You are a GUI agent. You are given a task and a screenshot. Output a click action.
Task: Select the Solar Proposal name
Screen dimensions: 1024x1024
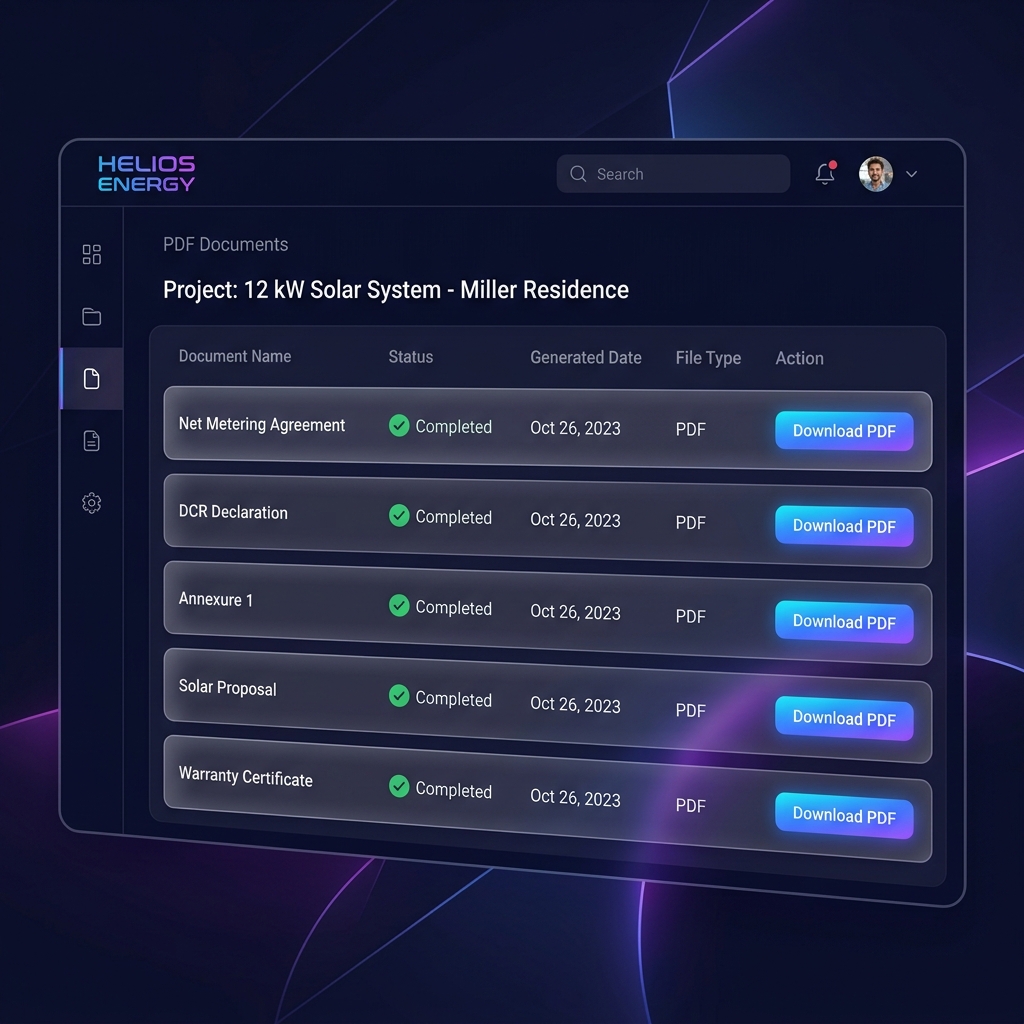click(x=227, y=688)
